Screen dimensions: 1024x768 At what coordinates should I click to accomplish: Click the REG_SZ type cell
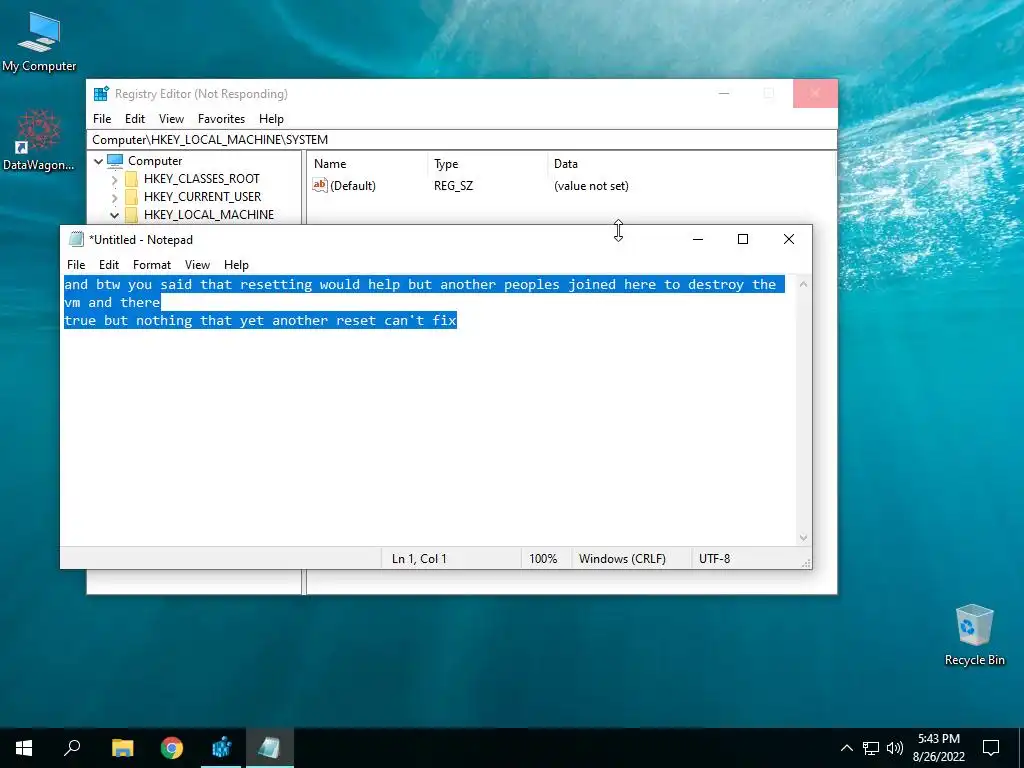(453, 185)
